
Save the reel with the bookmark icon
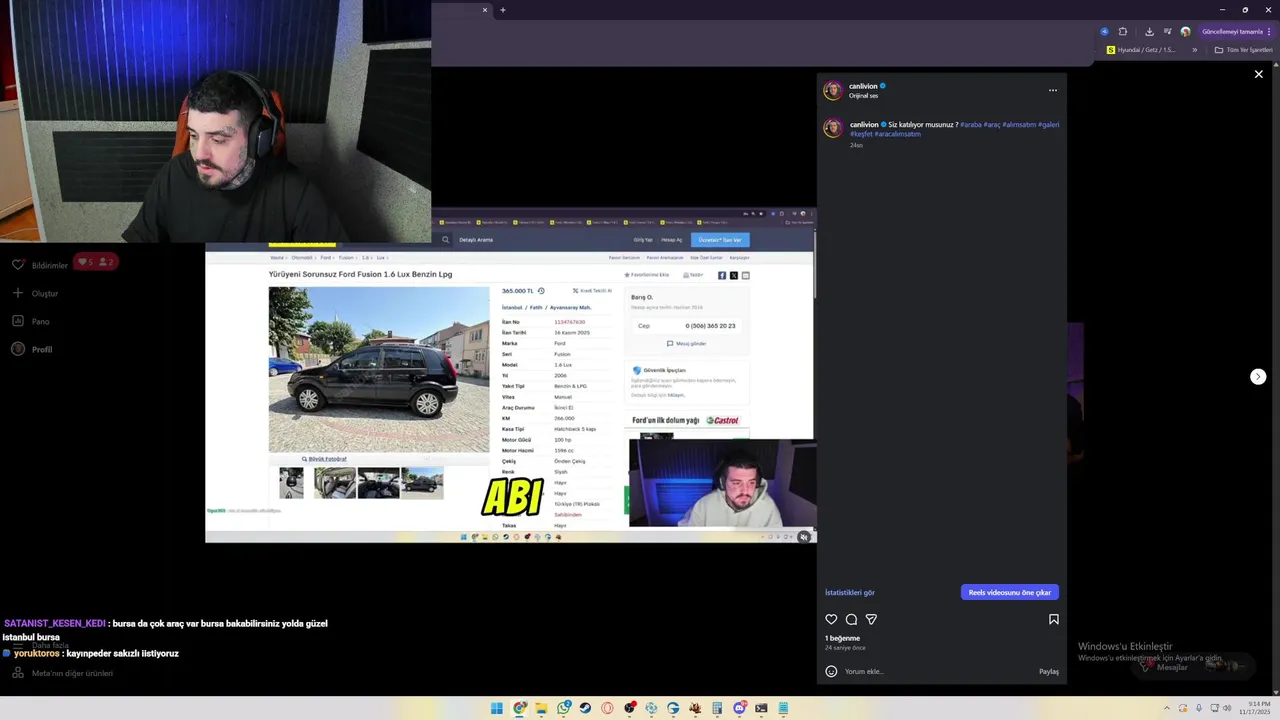coord(1054,619)
